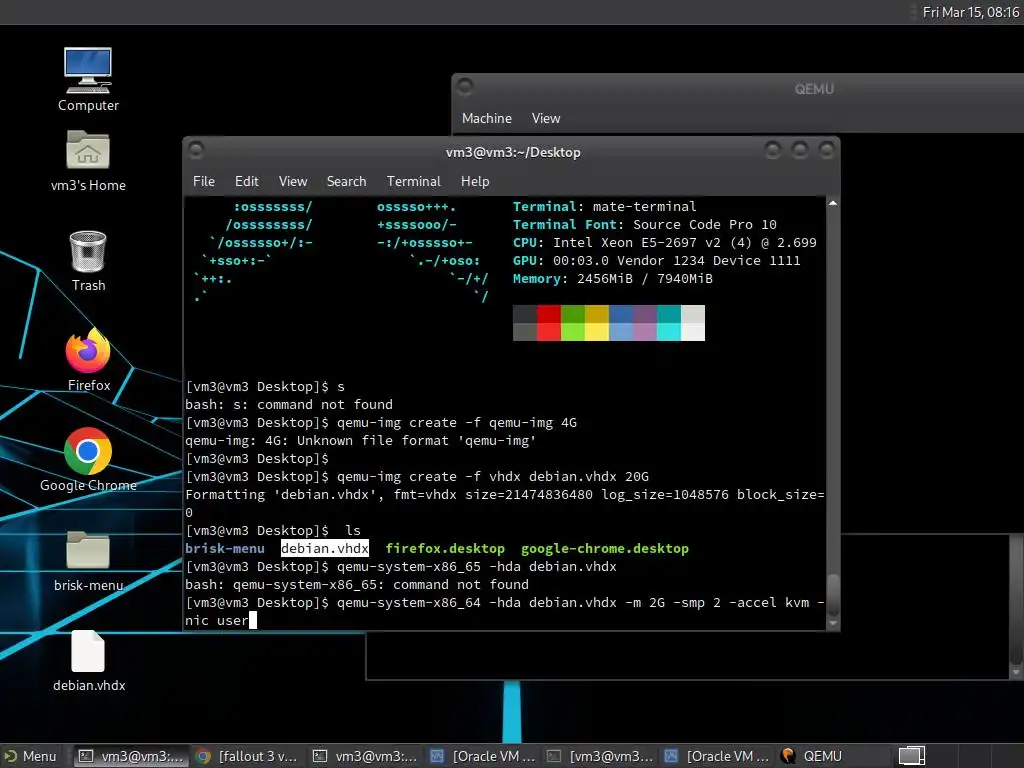Open the Help menu in terminal
The width and height of the screenshot is (1024, 768).
(x=475, y=181)
